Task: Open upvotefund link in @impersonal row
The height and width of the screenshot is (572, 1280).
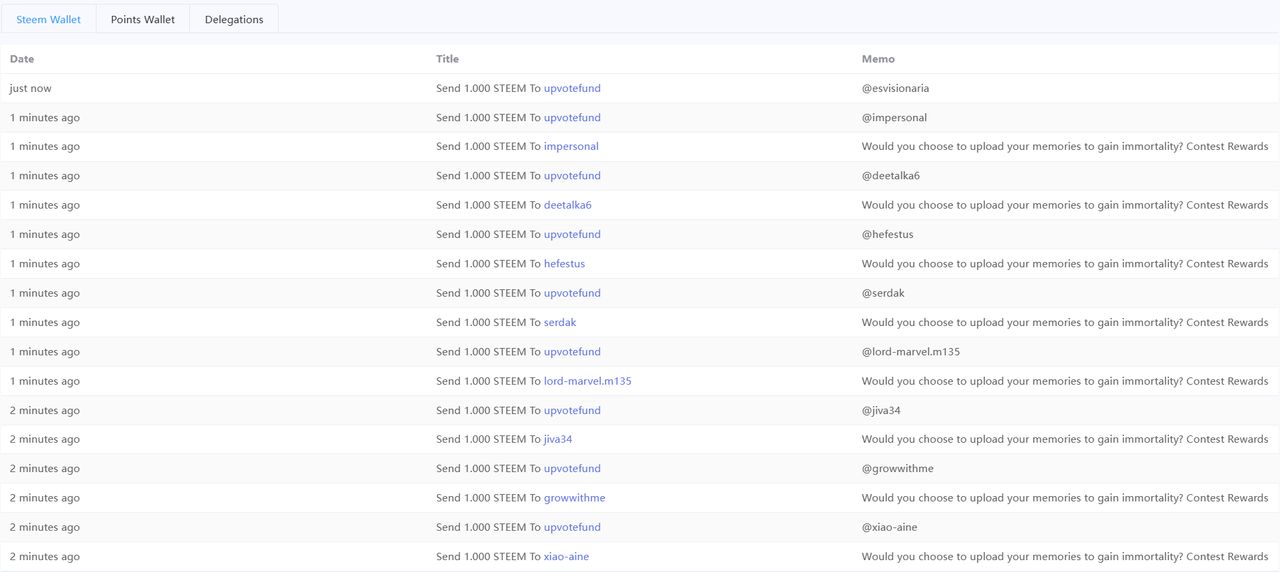Action: 572,117
